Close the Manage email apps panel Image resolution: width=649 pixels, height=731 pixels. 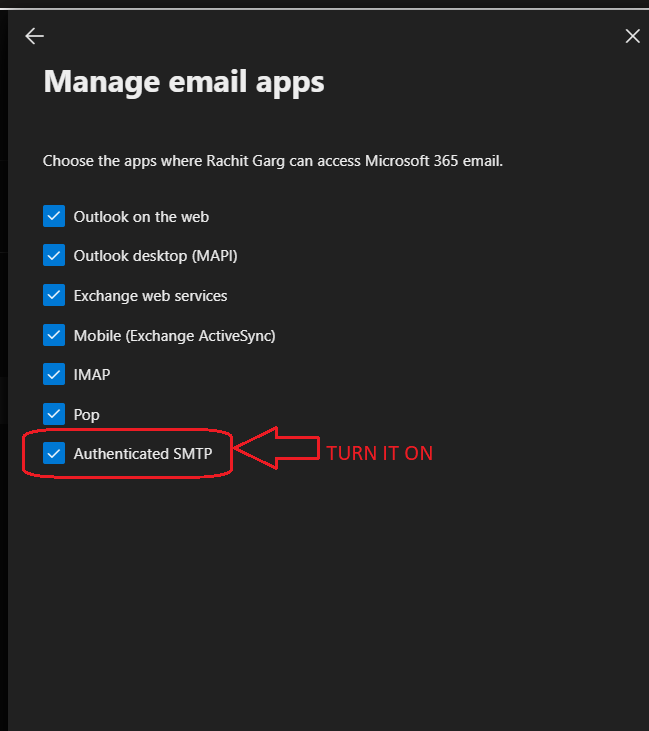pyautogui.click(x=632, y=36)
